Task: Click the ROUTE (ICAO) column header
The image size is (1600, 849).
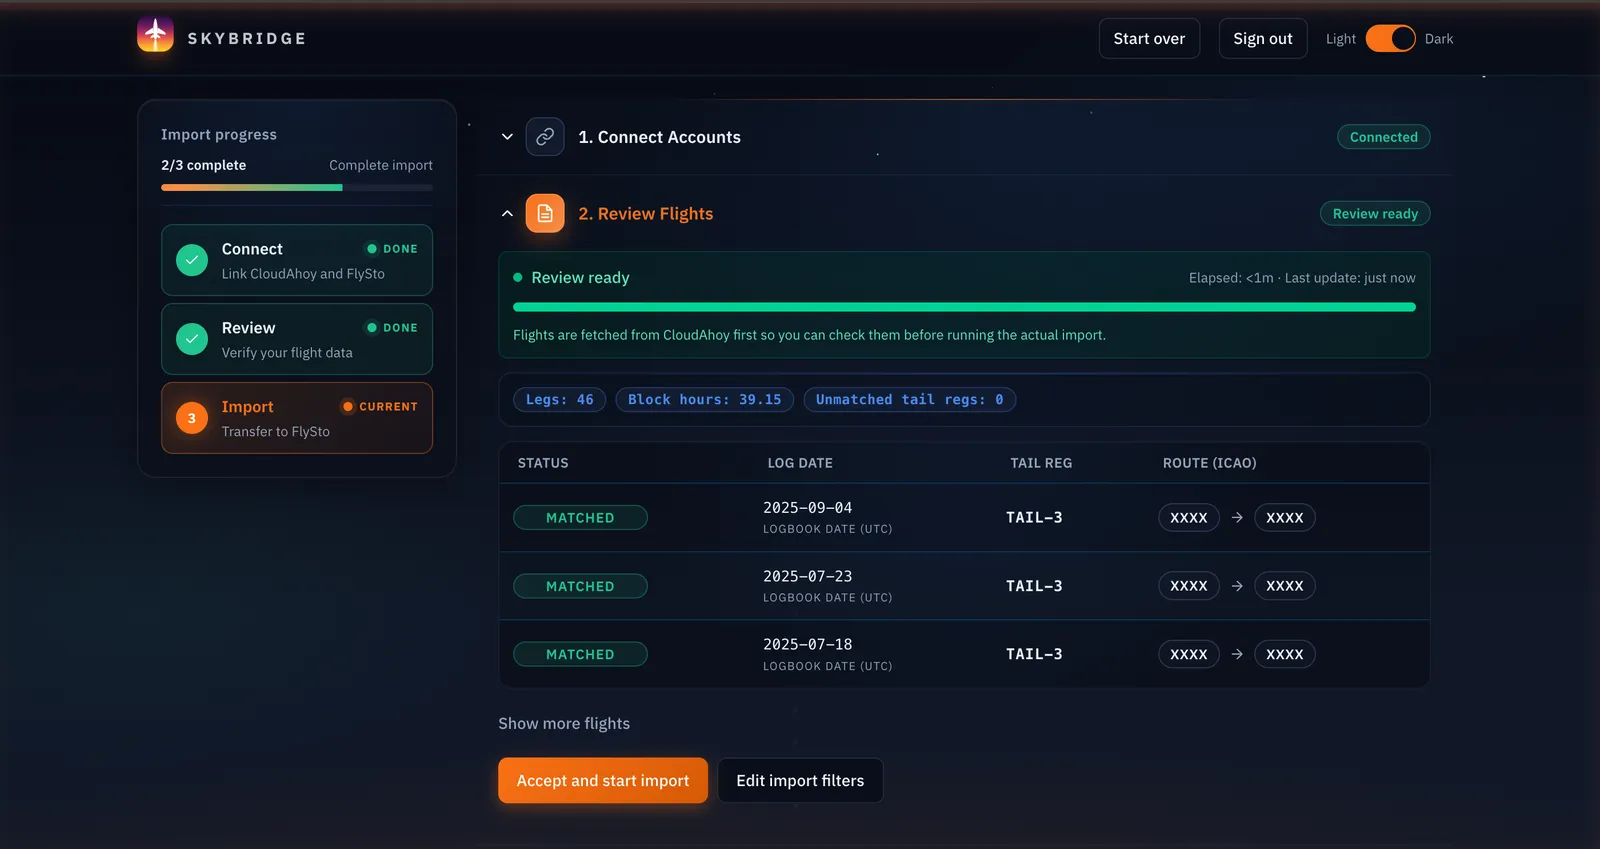Action: pos(1209,463)
